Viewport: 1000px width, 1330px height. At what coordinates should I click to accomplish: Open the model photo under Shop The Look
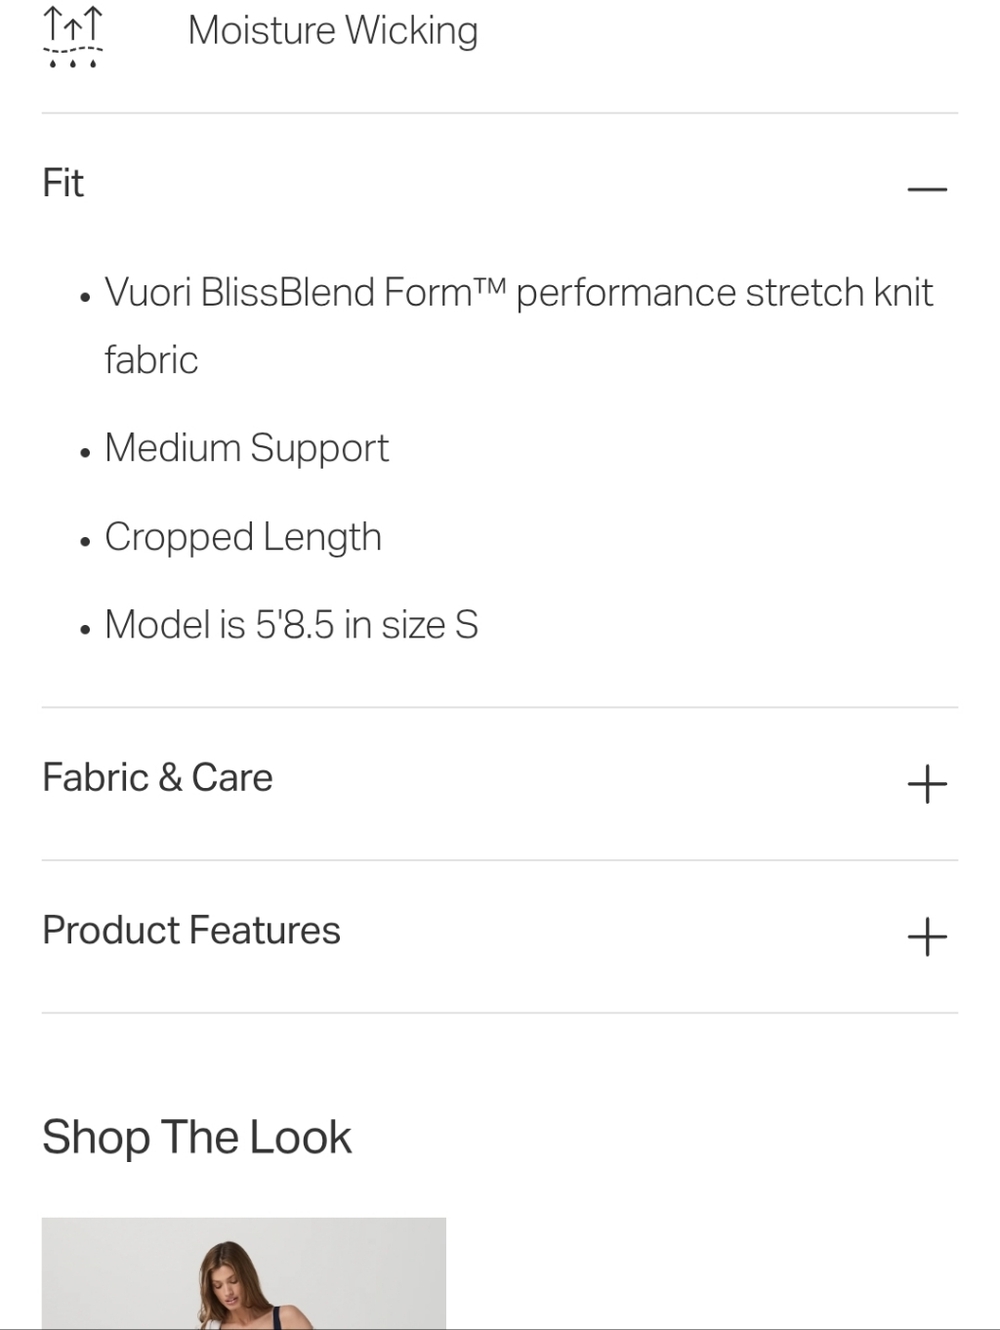244,1273
